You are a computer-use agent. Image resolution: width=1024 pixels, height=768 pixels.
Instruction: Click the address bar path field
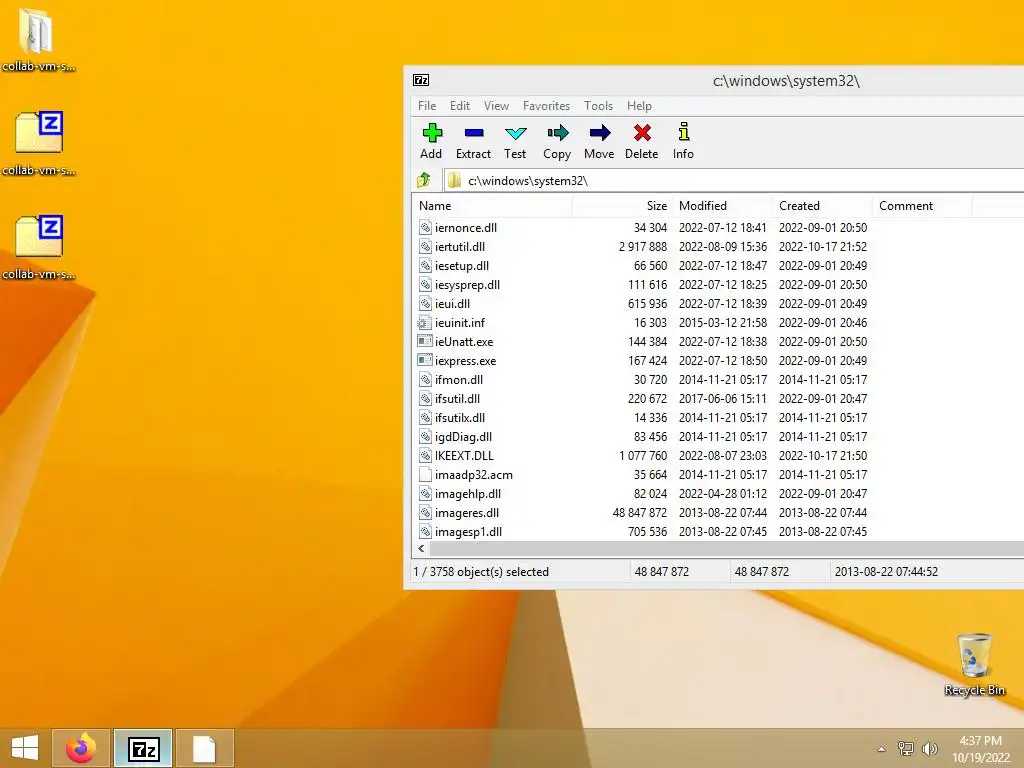(734, 180)
